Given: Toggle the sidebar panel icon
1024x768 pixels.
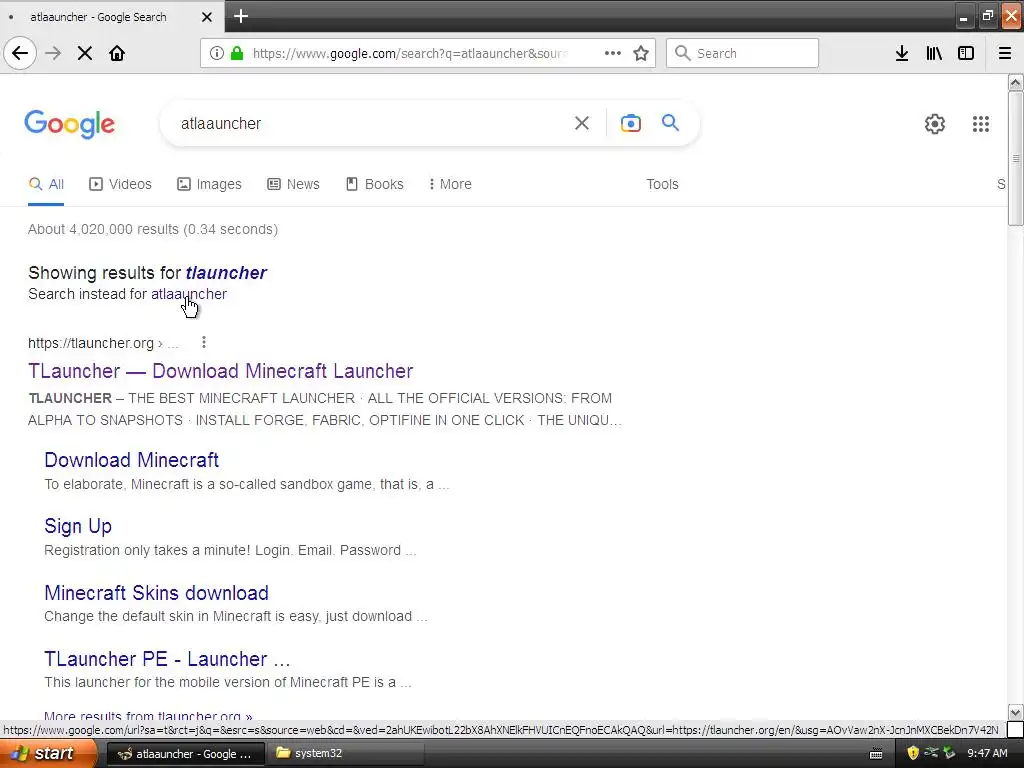Looking at the screenshot, I should (x=966, y=53).
